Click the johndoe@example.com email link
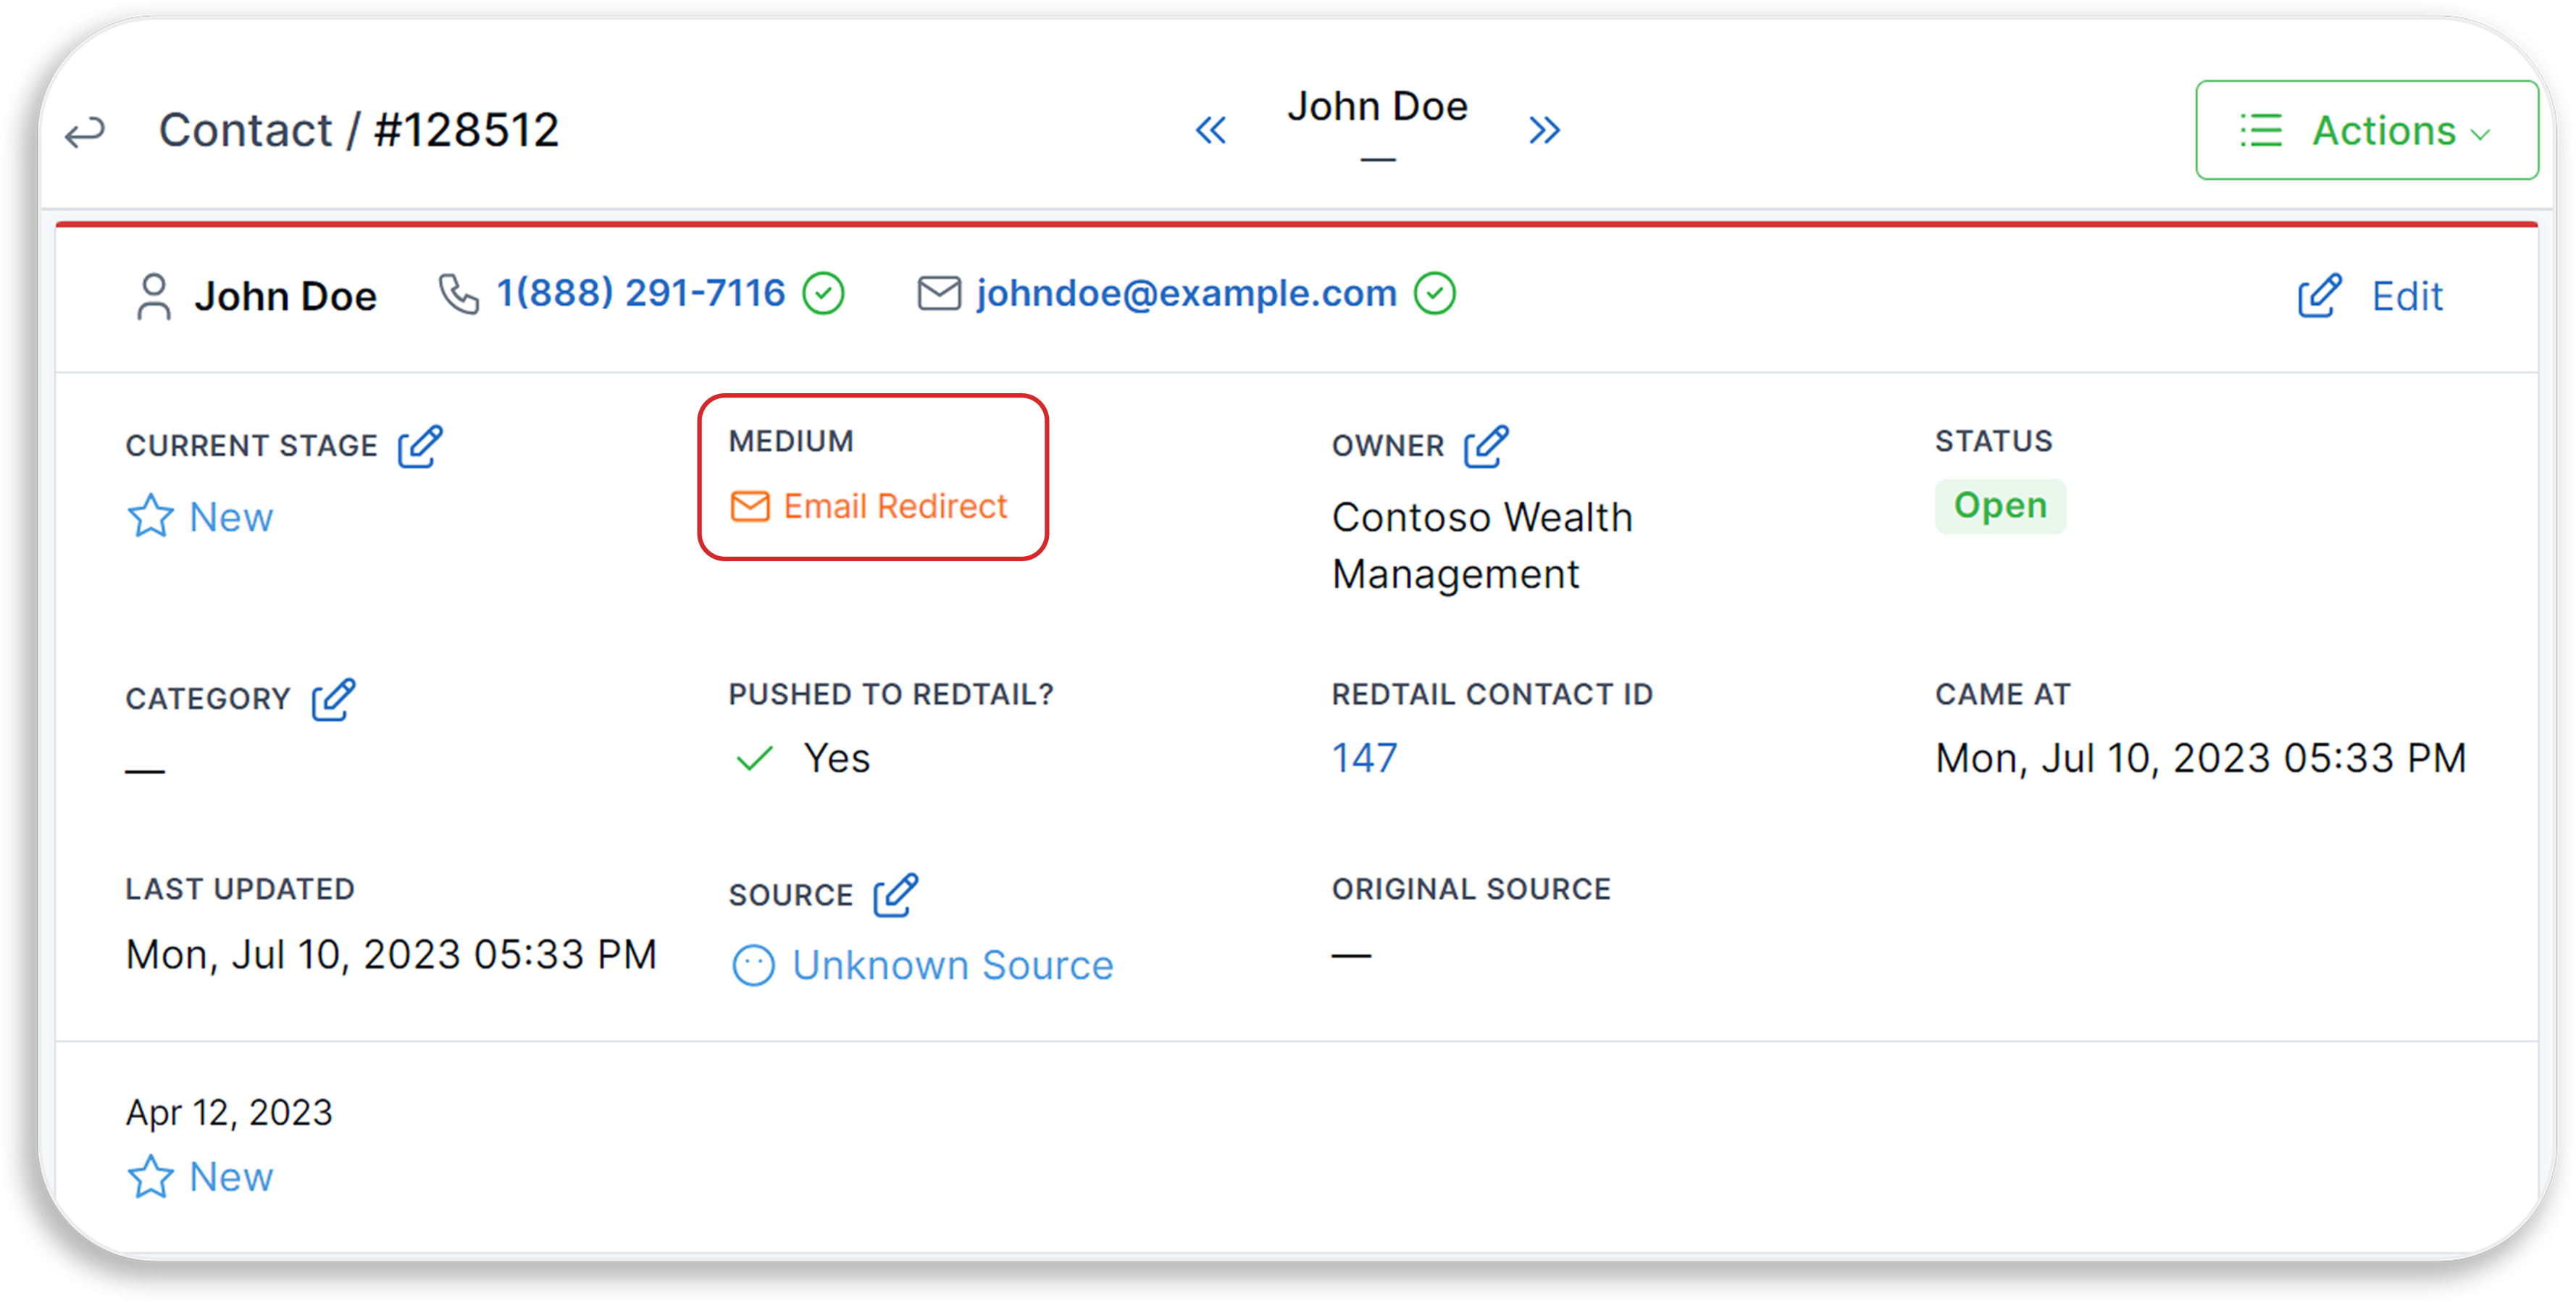Screen dimensions: 2576x1302 click(1186, 293)
